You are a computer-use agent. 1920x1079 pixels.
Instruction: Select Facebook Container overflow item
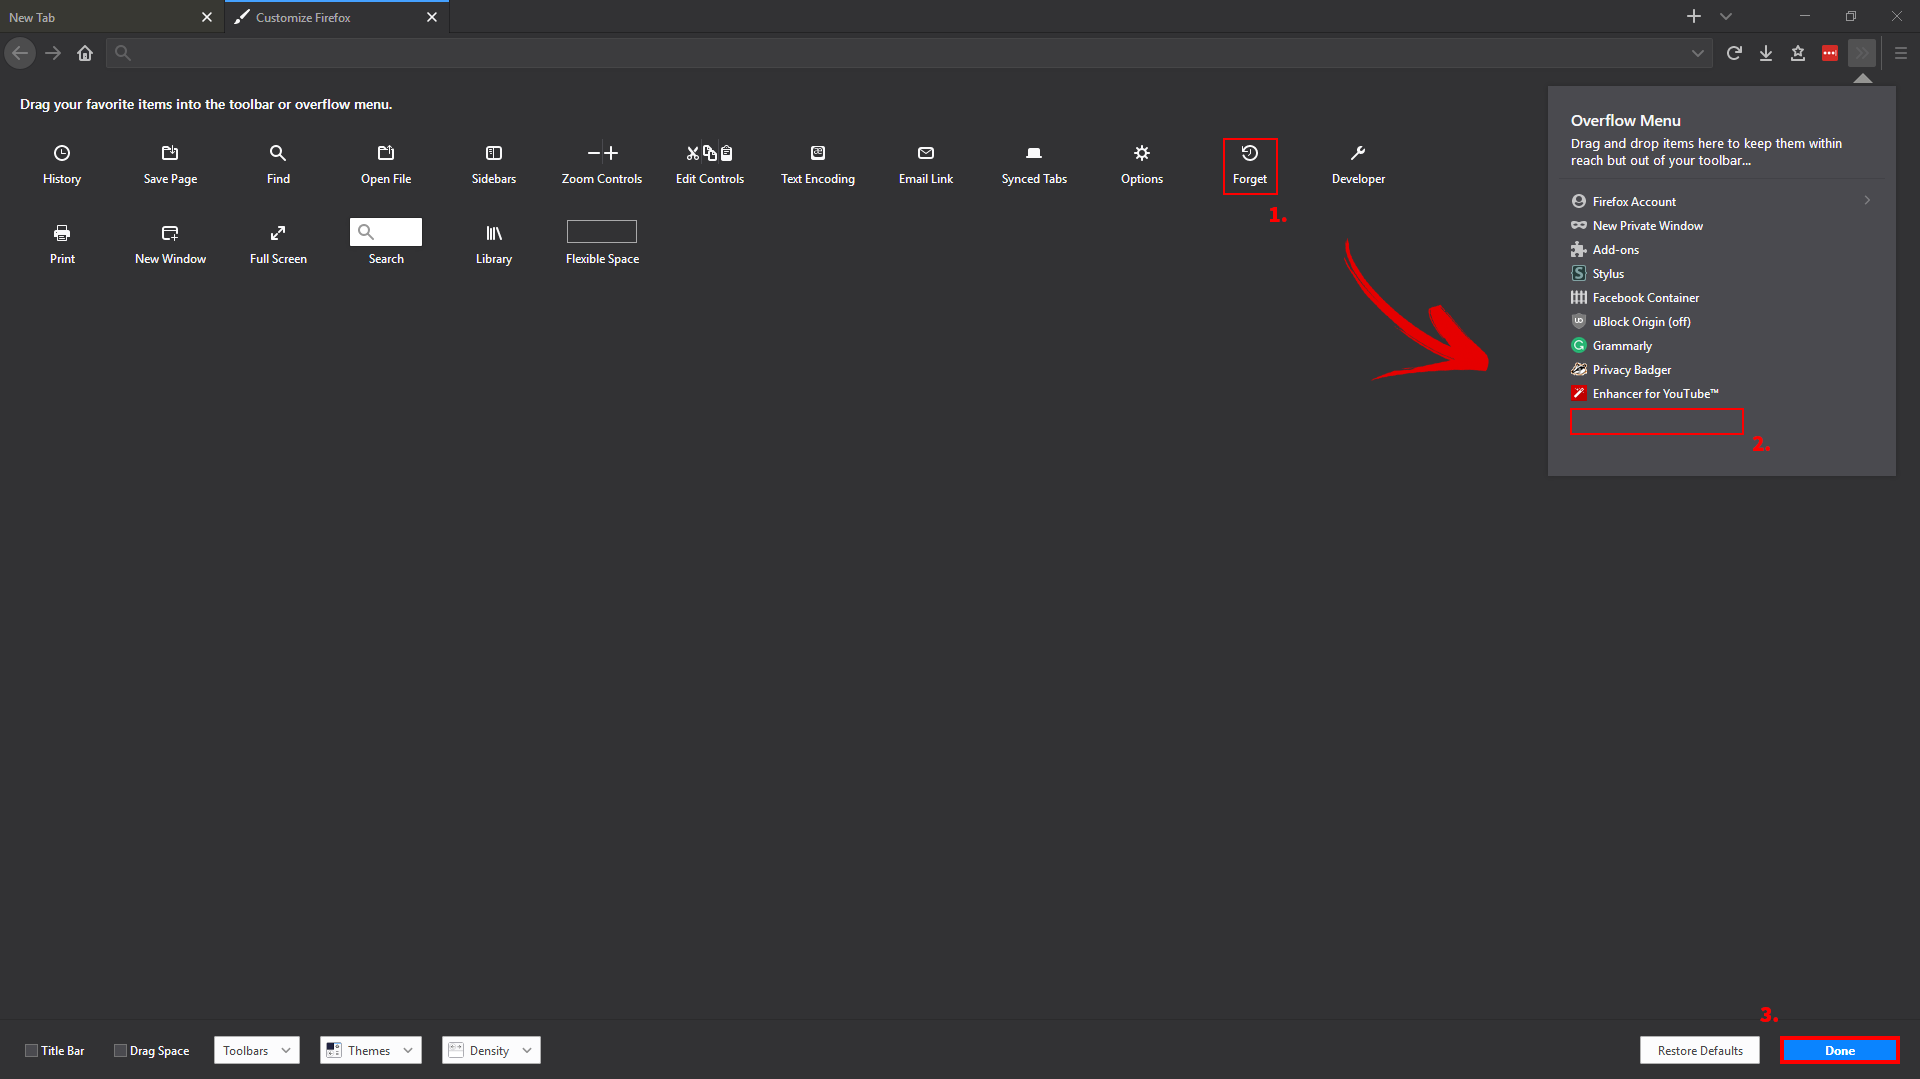click(1721, 297)
